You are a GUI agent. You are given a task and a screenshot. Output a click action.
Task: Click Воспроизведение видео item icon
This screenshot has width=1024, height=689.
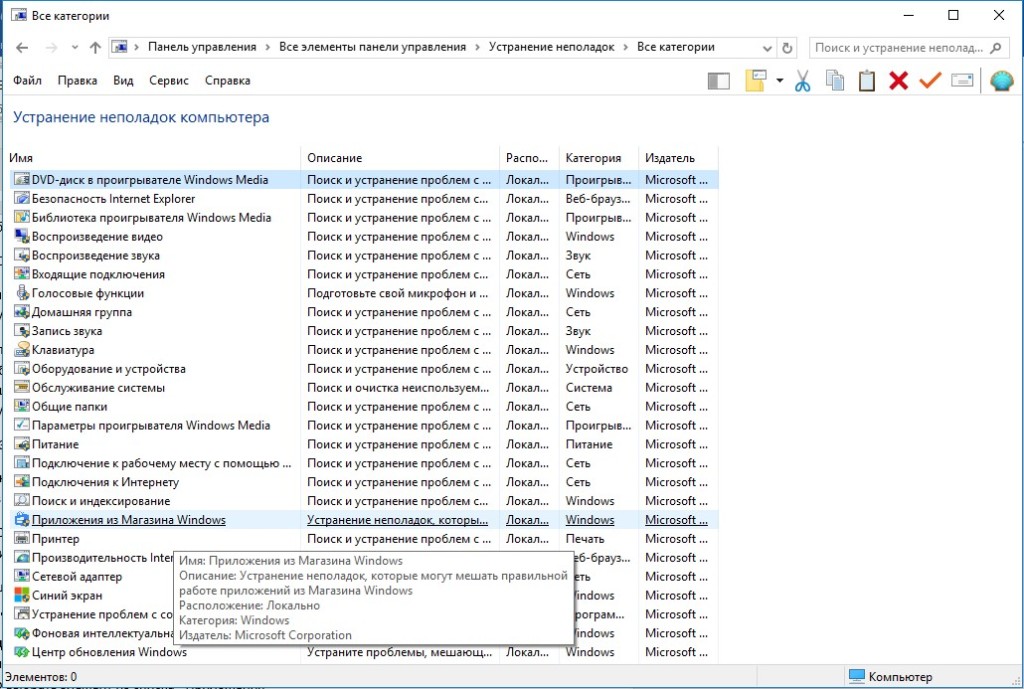22,236
